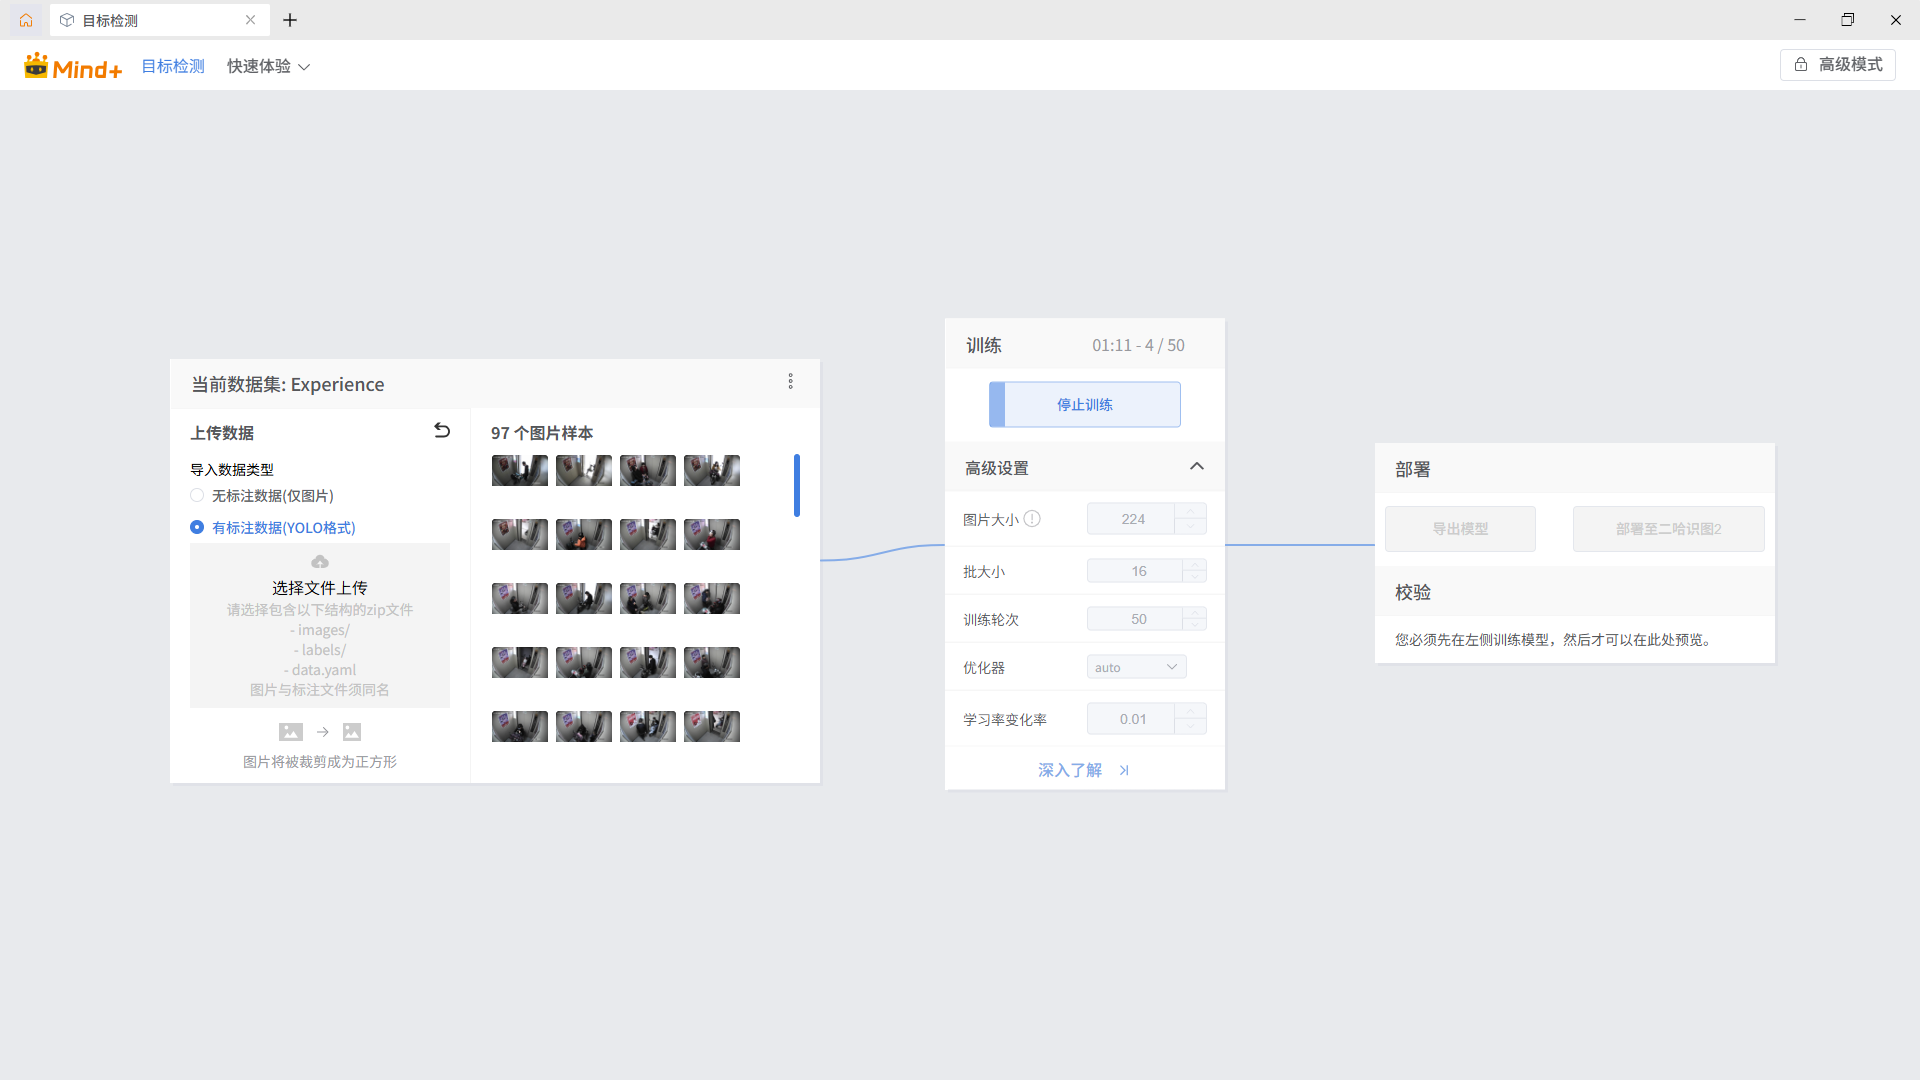
Task: Open a new tab with plus icon
Action: (290, 20)
